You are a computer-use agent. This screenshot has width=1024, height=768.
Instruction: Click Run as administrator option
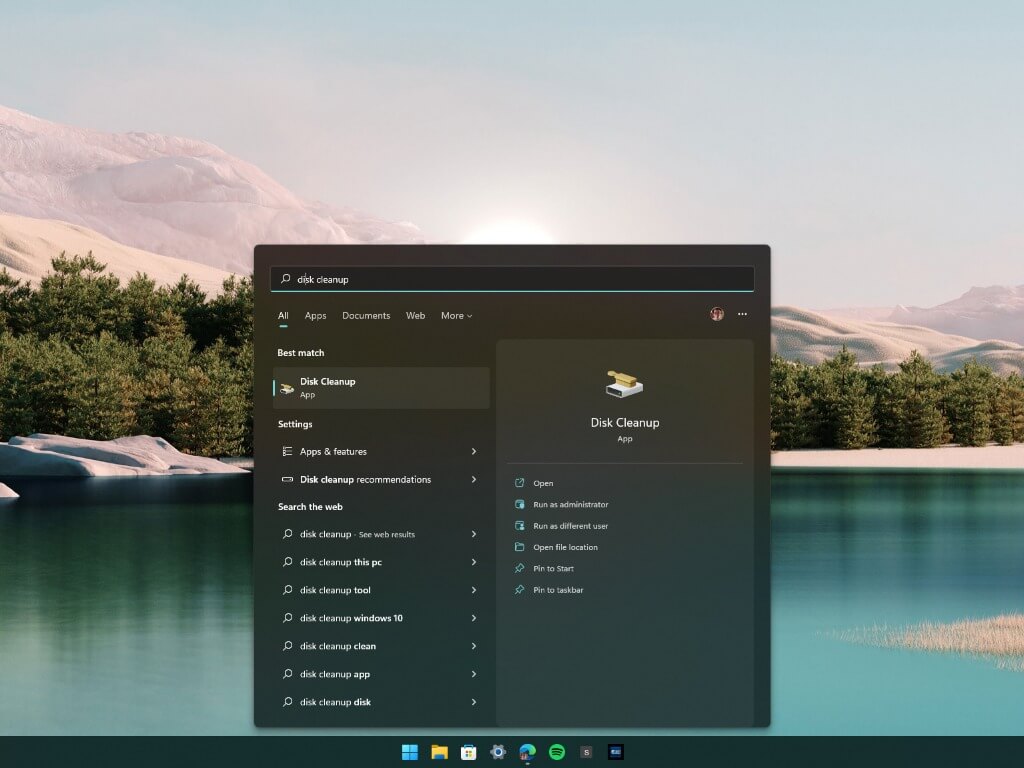(570, 505)
